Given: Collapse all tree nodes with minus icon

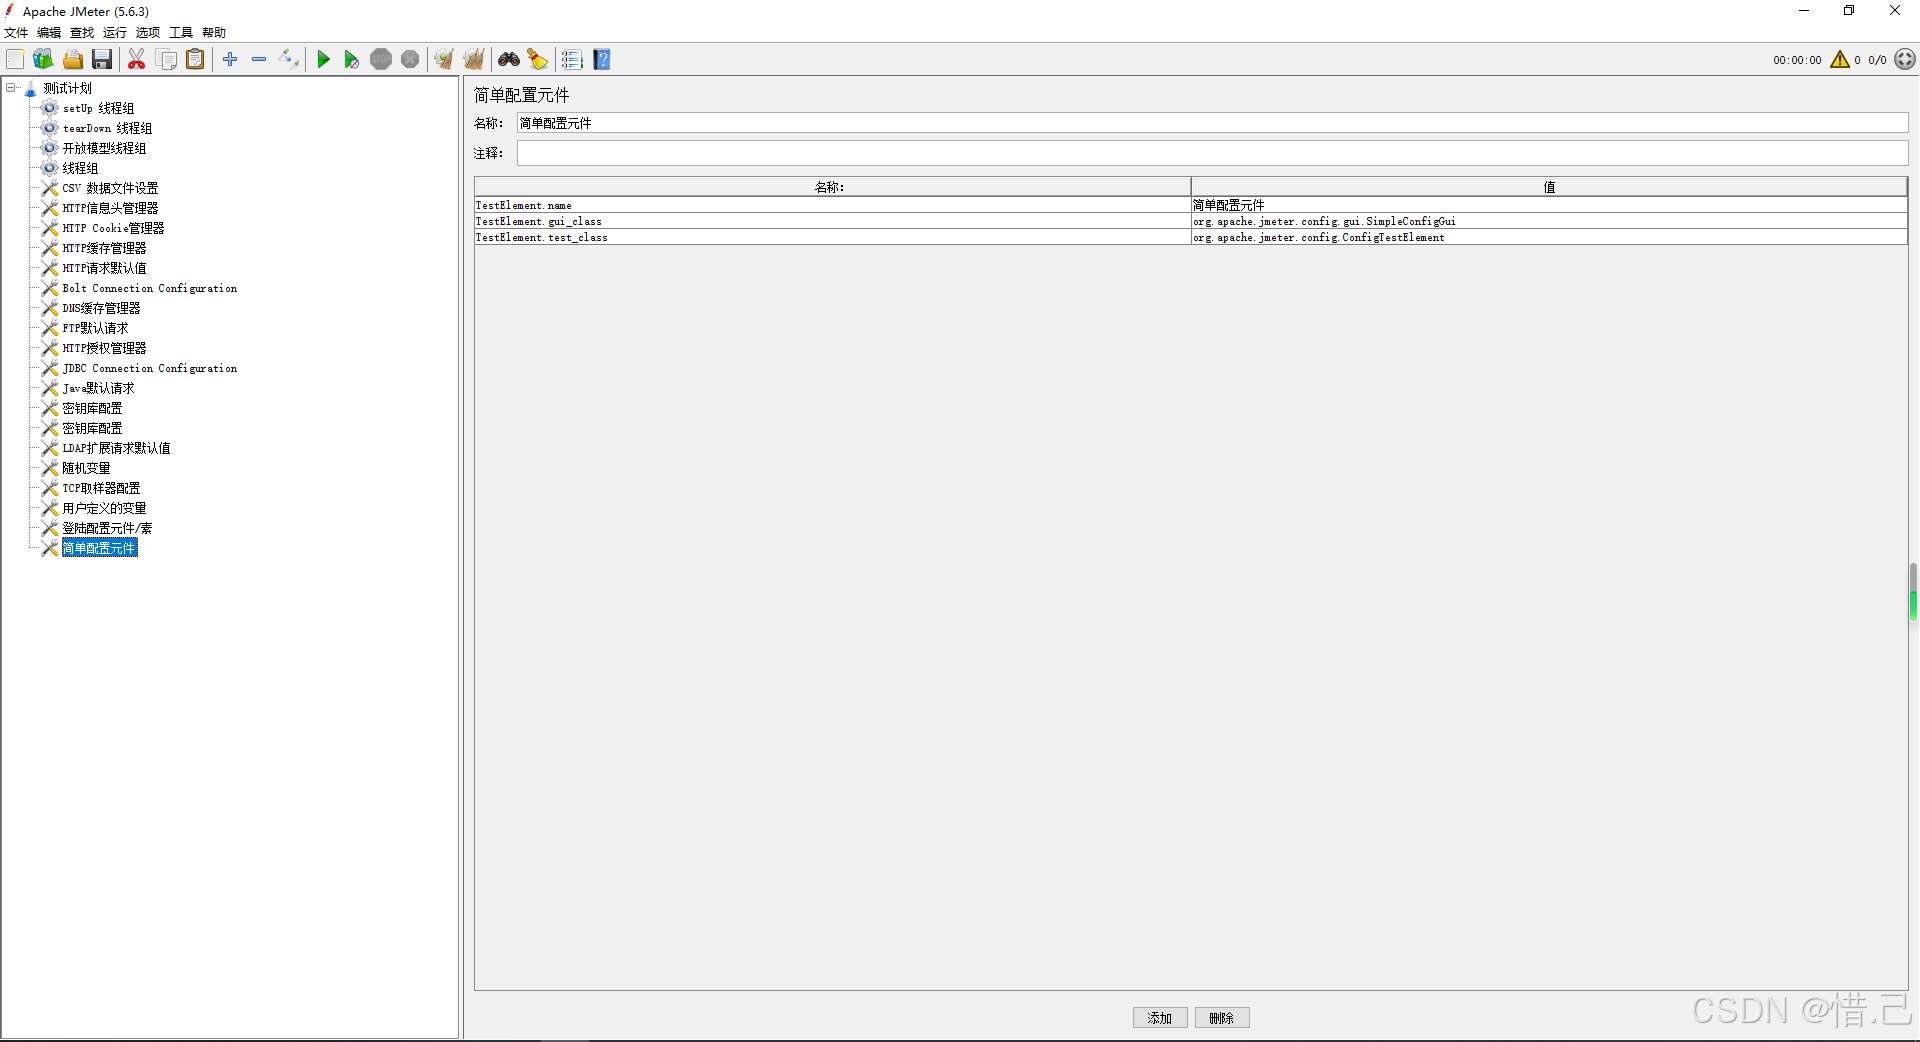Looking at the screenshot, I should tap(259, 60).
